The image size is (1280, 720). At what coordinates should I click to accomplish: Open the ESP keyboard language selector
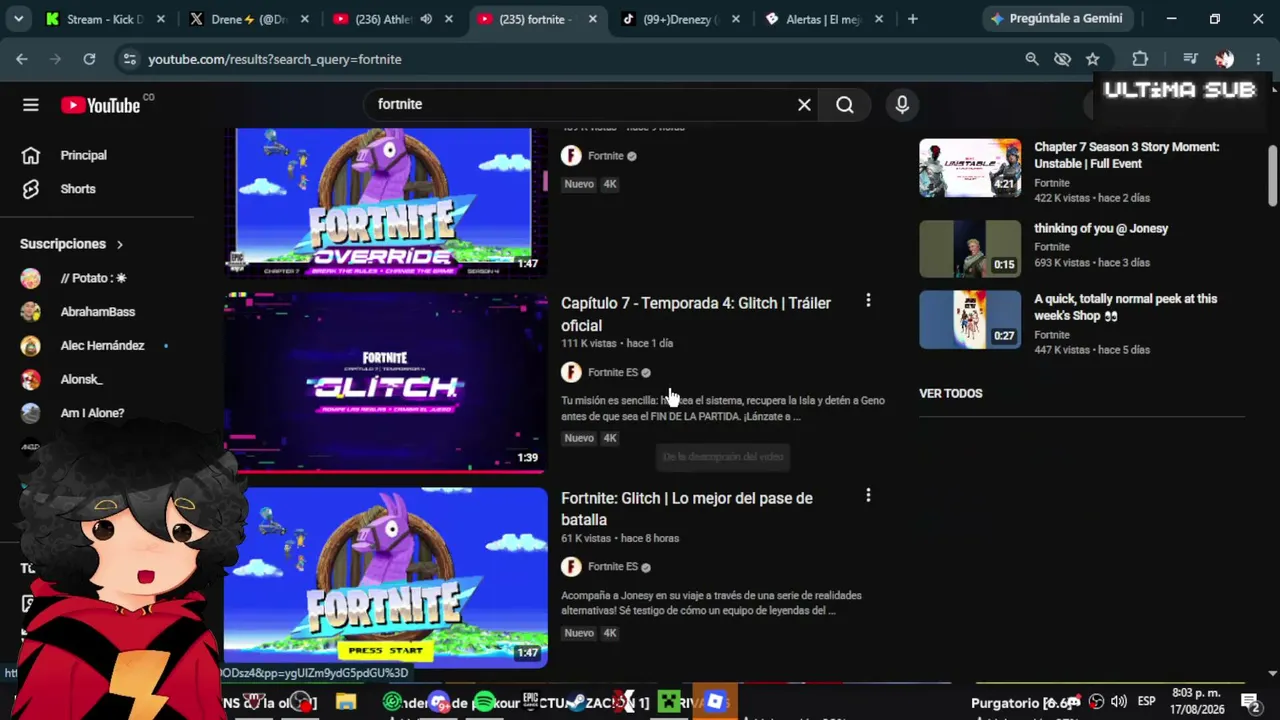[x=1147, y=702]
